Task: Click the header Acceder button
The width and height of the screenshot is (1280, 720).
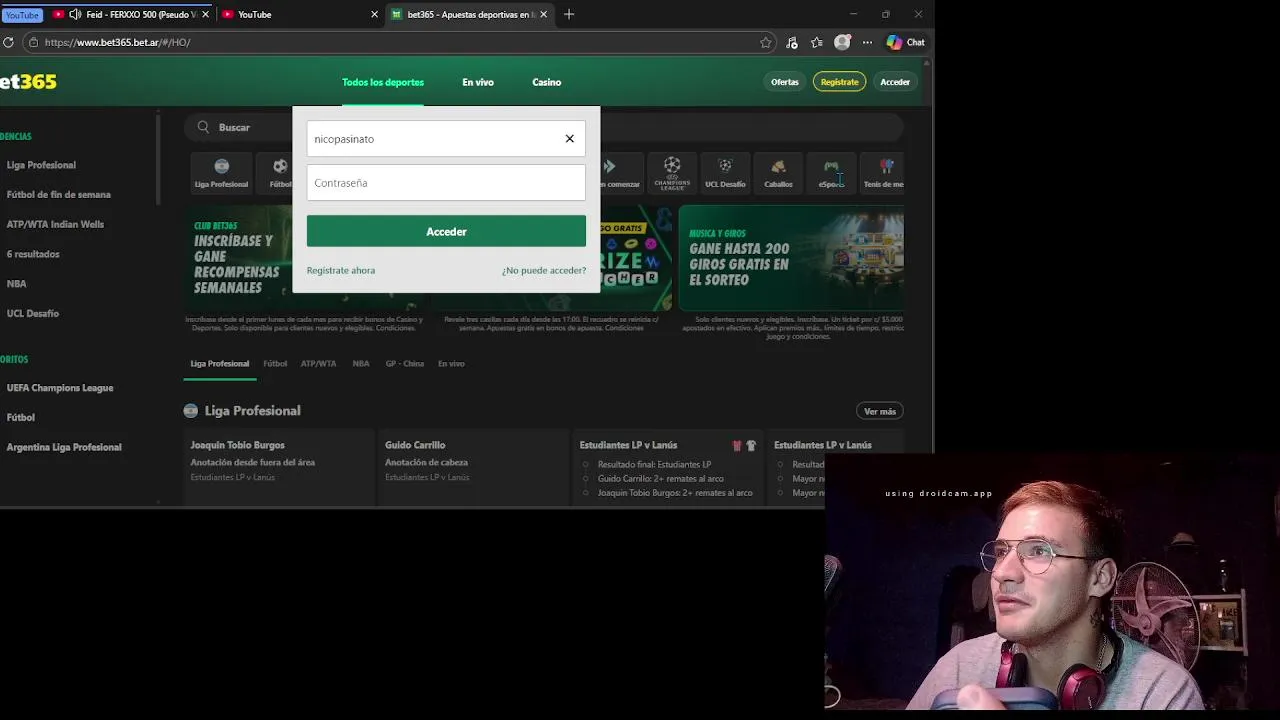Action: pos(895,82)
